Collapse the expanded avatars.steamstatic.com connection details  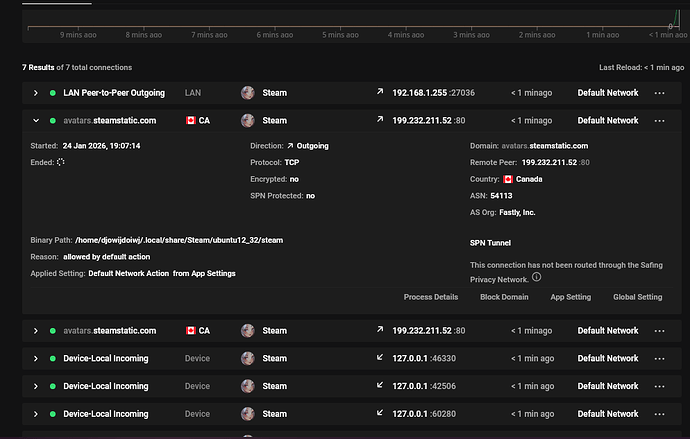point(36,121)
